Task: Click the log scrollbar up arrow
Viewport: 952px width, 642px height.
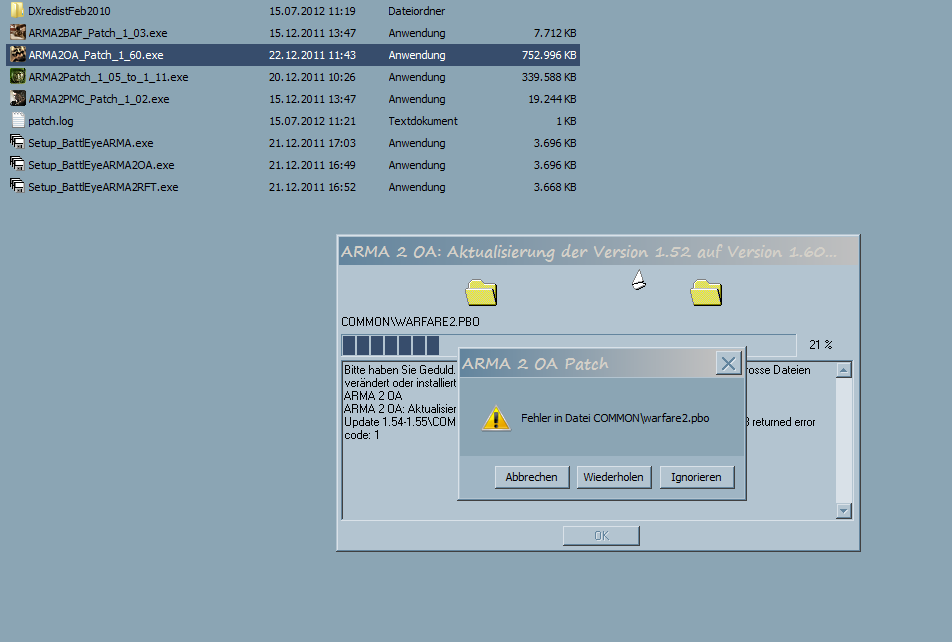Action: pos(843,370)
